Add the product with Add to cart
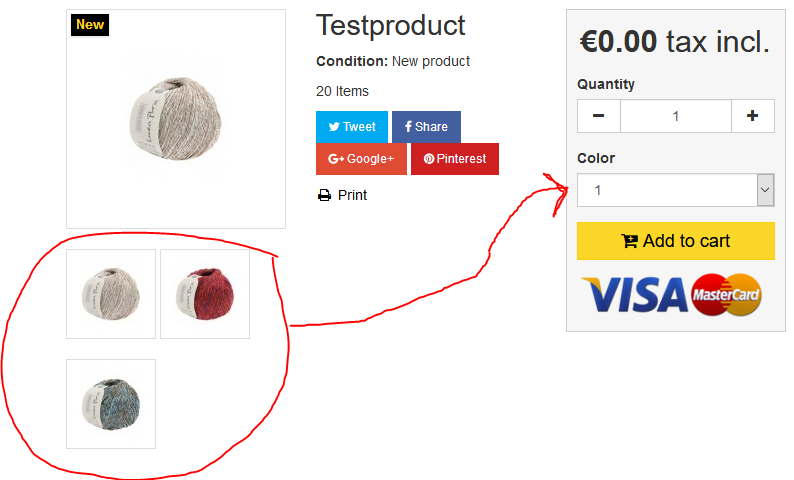The width and height of the screenshot is (794, 480). 676,241
